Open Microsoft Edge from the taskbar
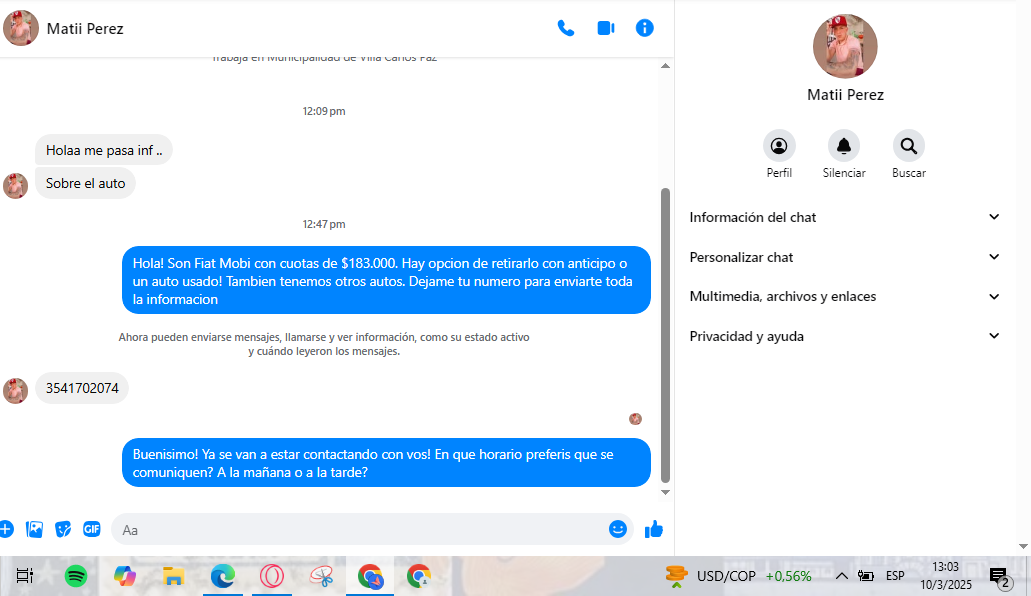 223,576
